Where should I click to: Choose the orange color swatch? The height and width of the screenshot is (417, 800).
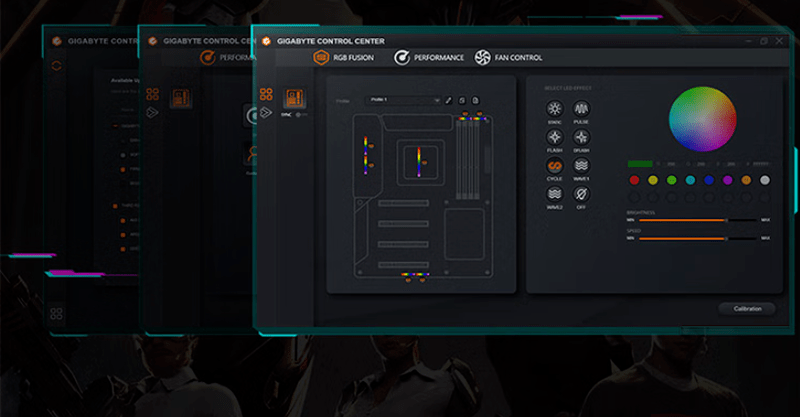coord(746,180)
